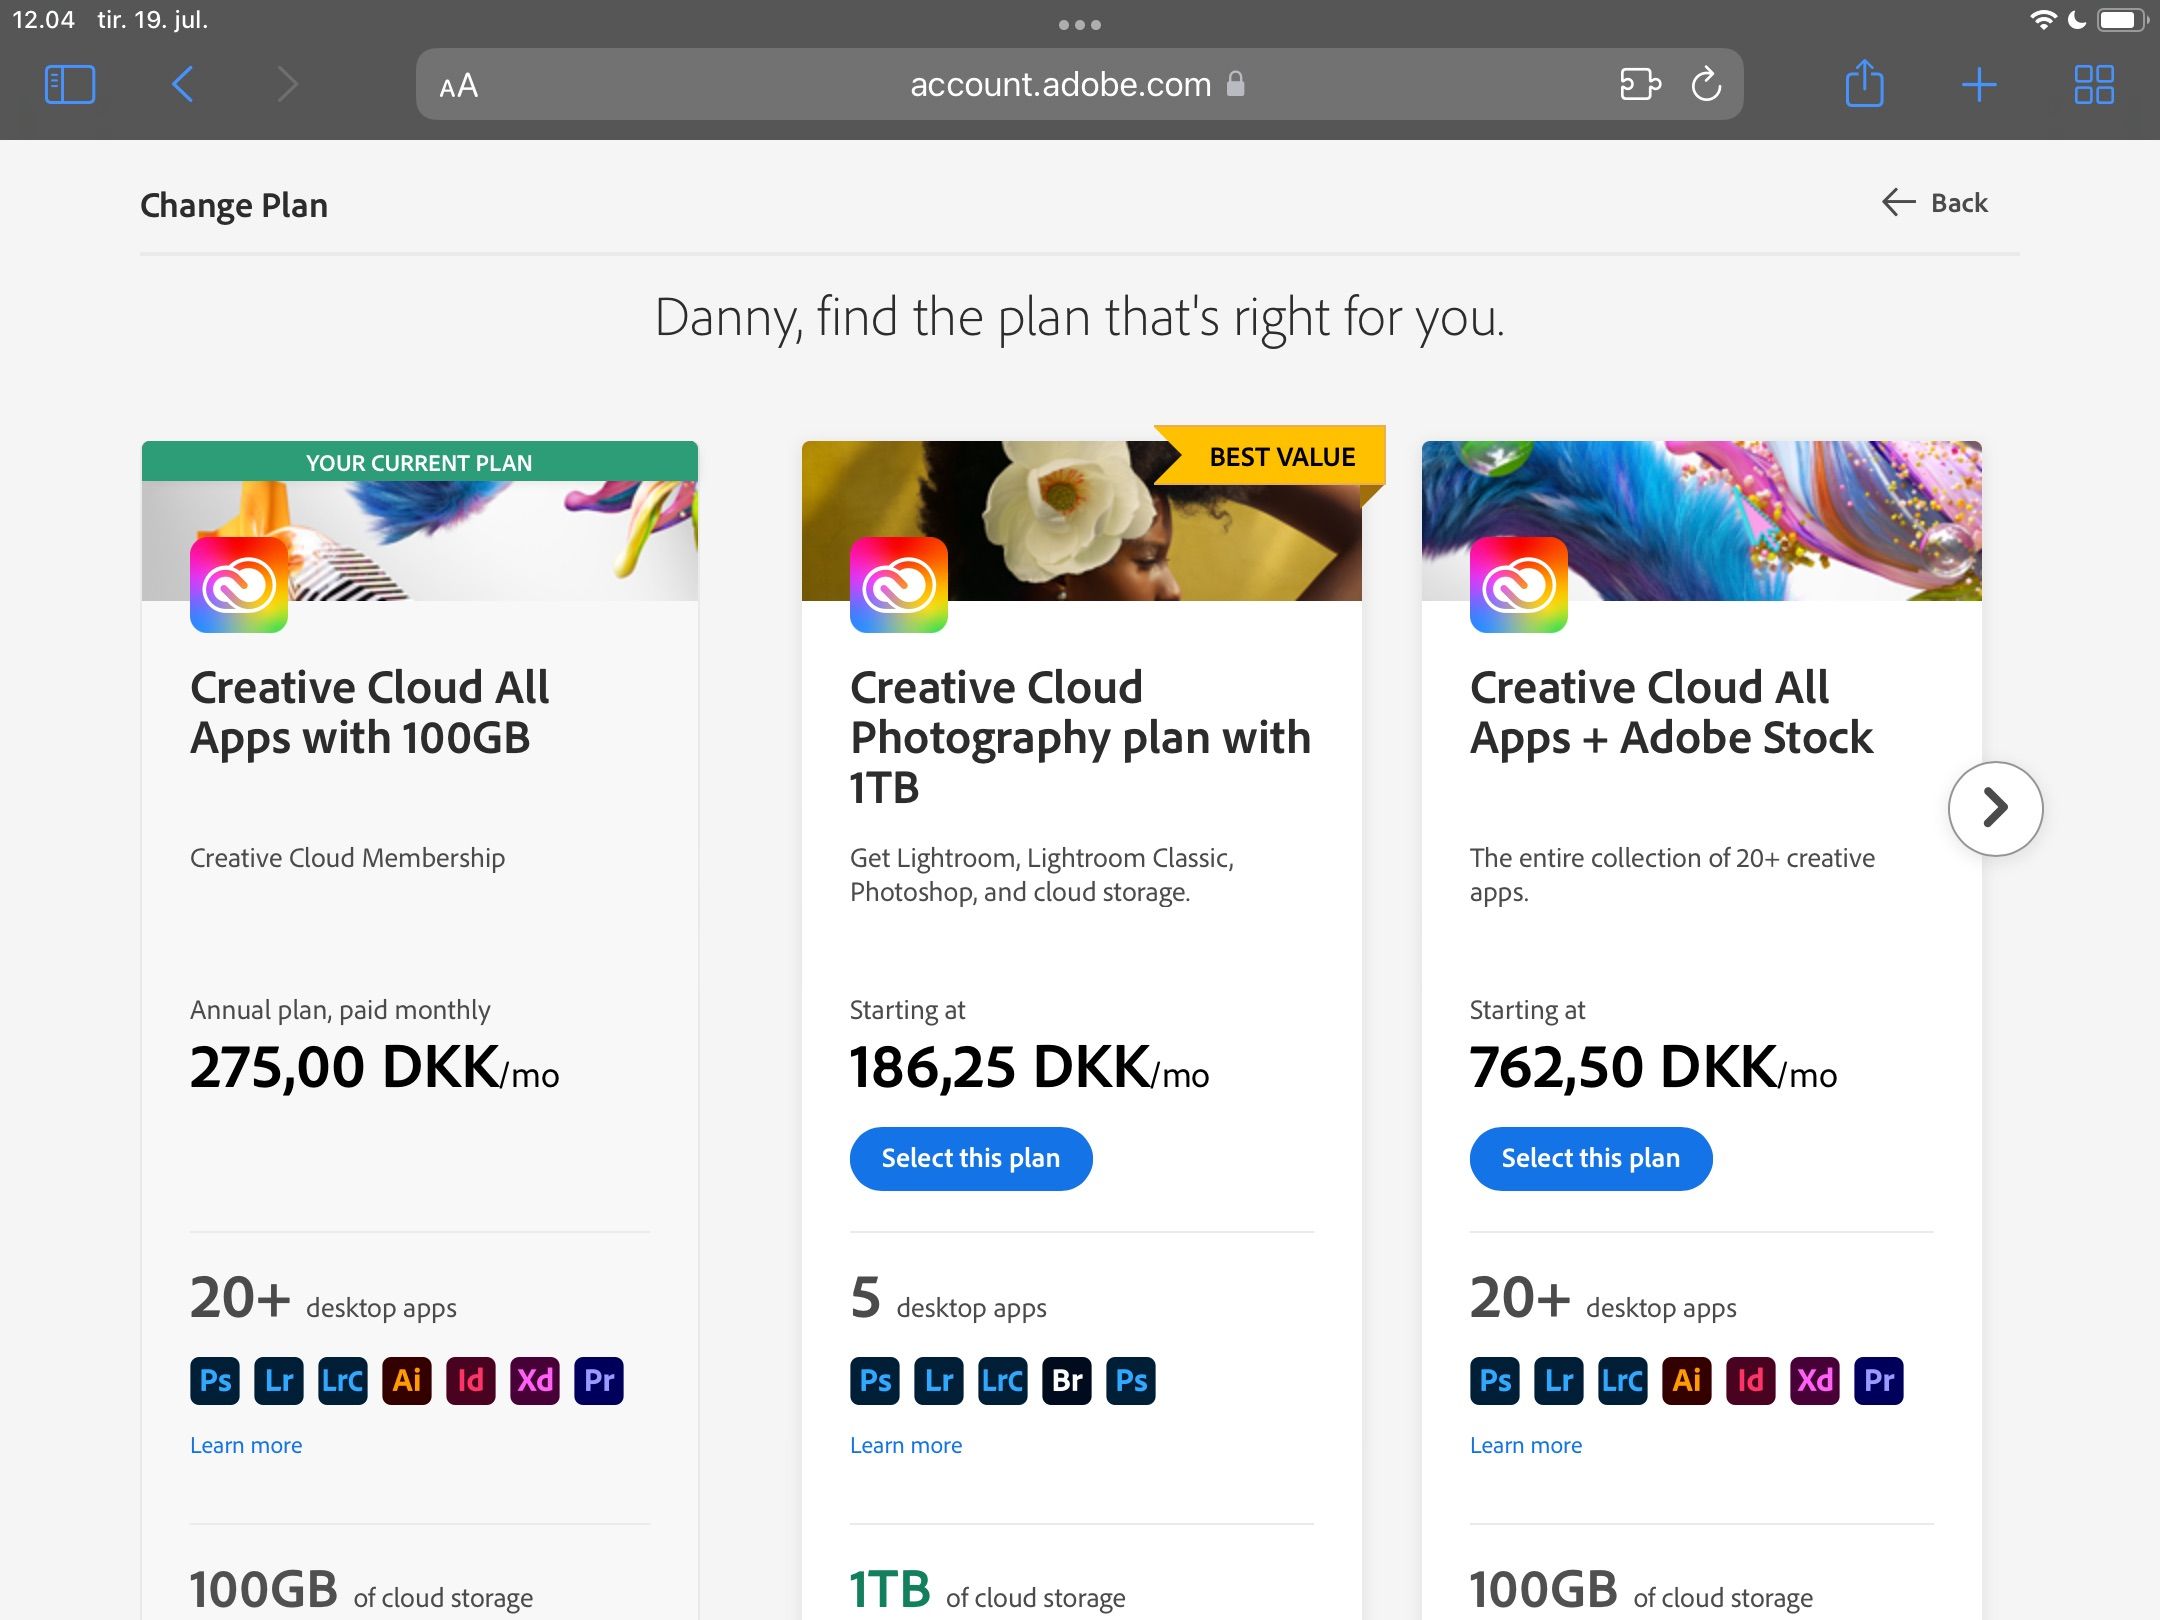Show the Safari tab overview grid

tap(2094, 85)
